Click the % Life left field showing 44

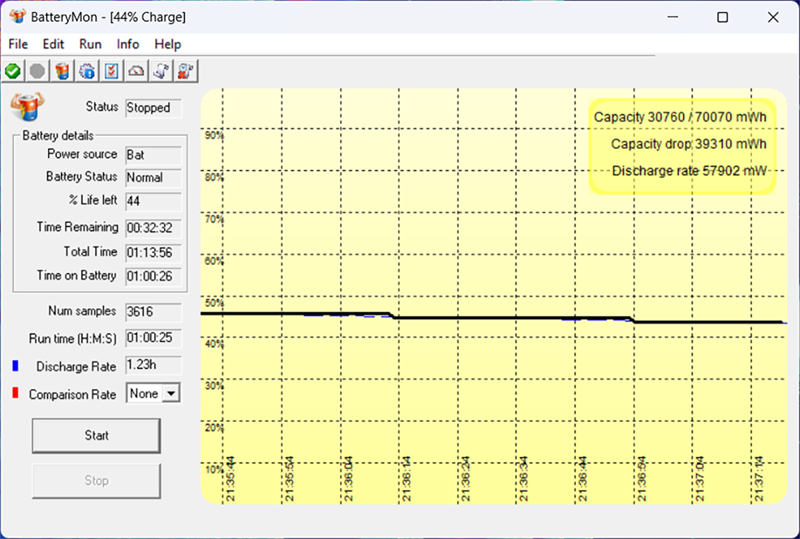pyautogui.click(x=153, y=201)
